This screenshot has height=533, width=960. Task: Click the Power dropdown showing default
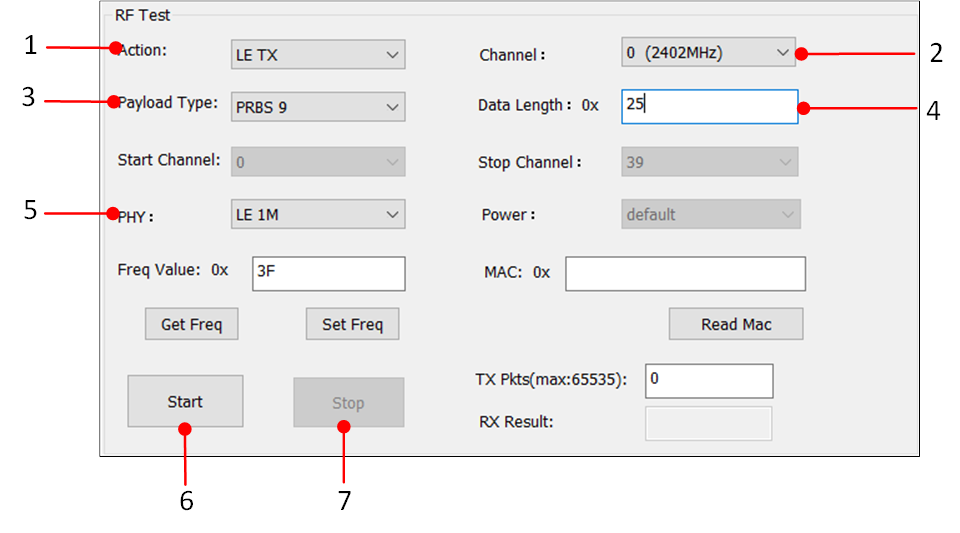tap(710, 214)
